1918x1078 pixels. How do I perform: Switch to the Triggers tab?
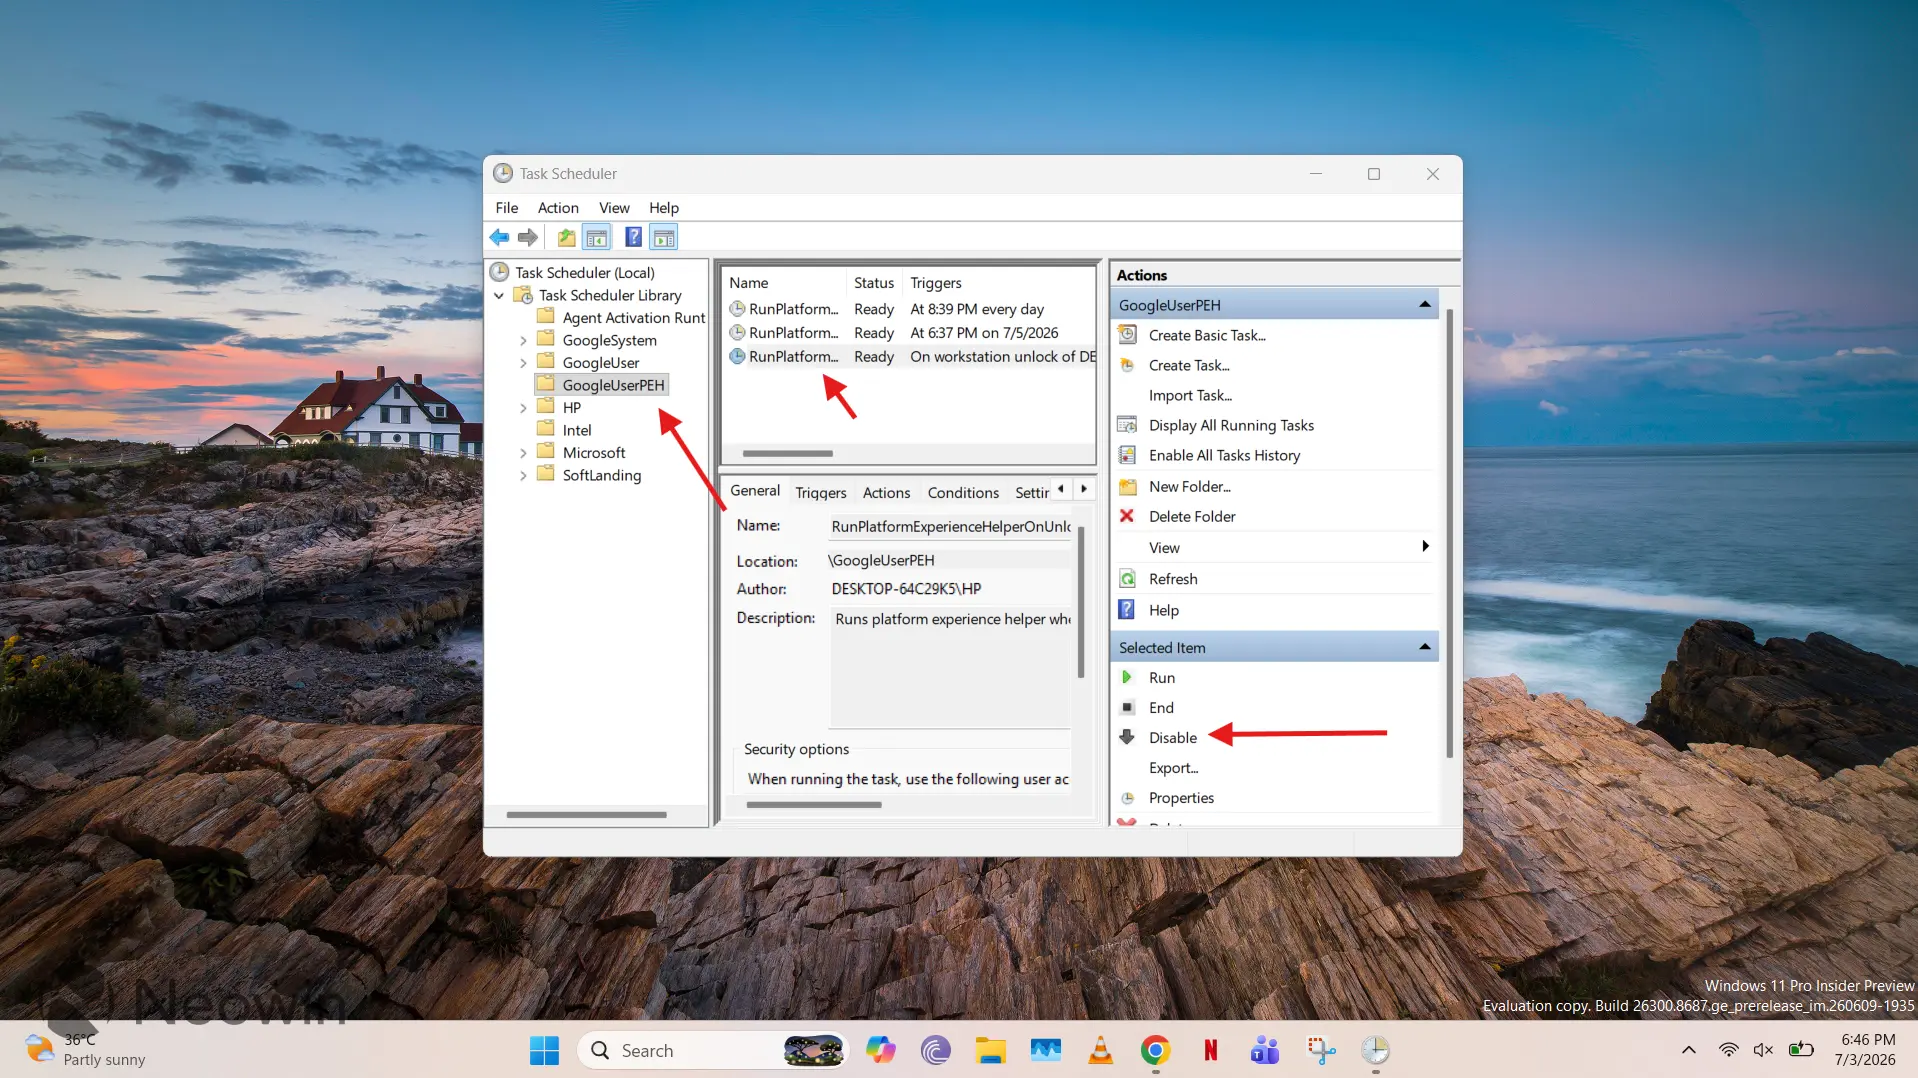pos(820,492)
